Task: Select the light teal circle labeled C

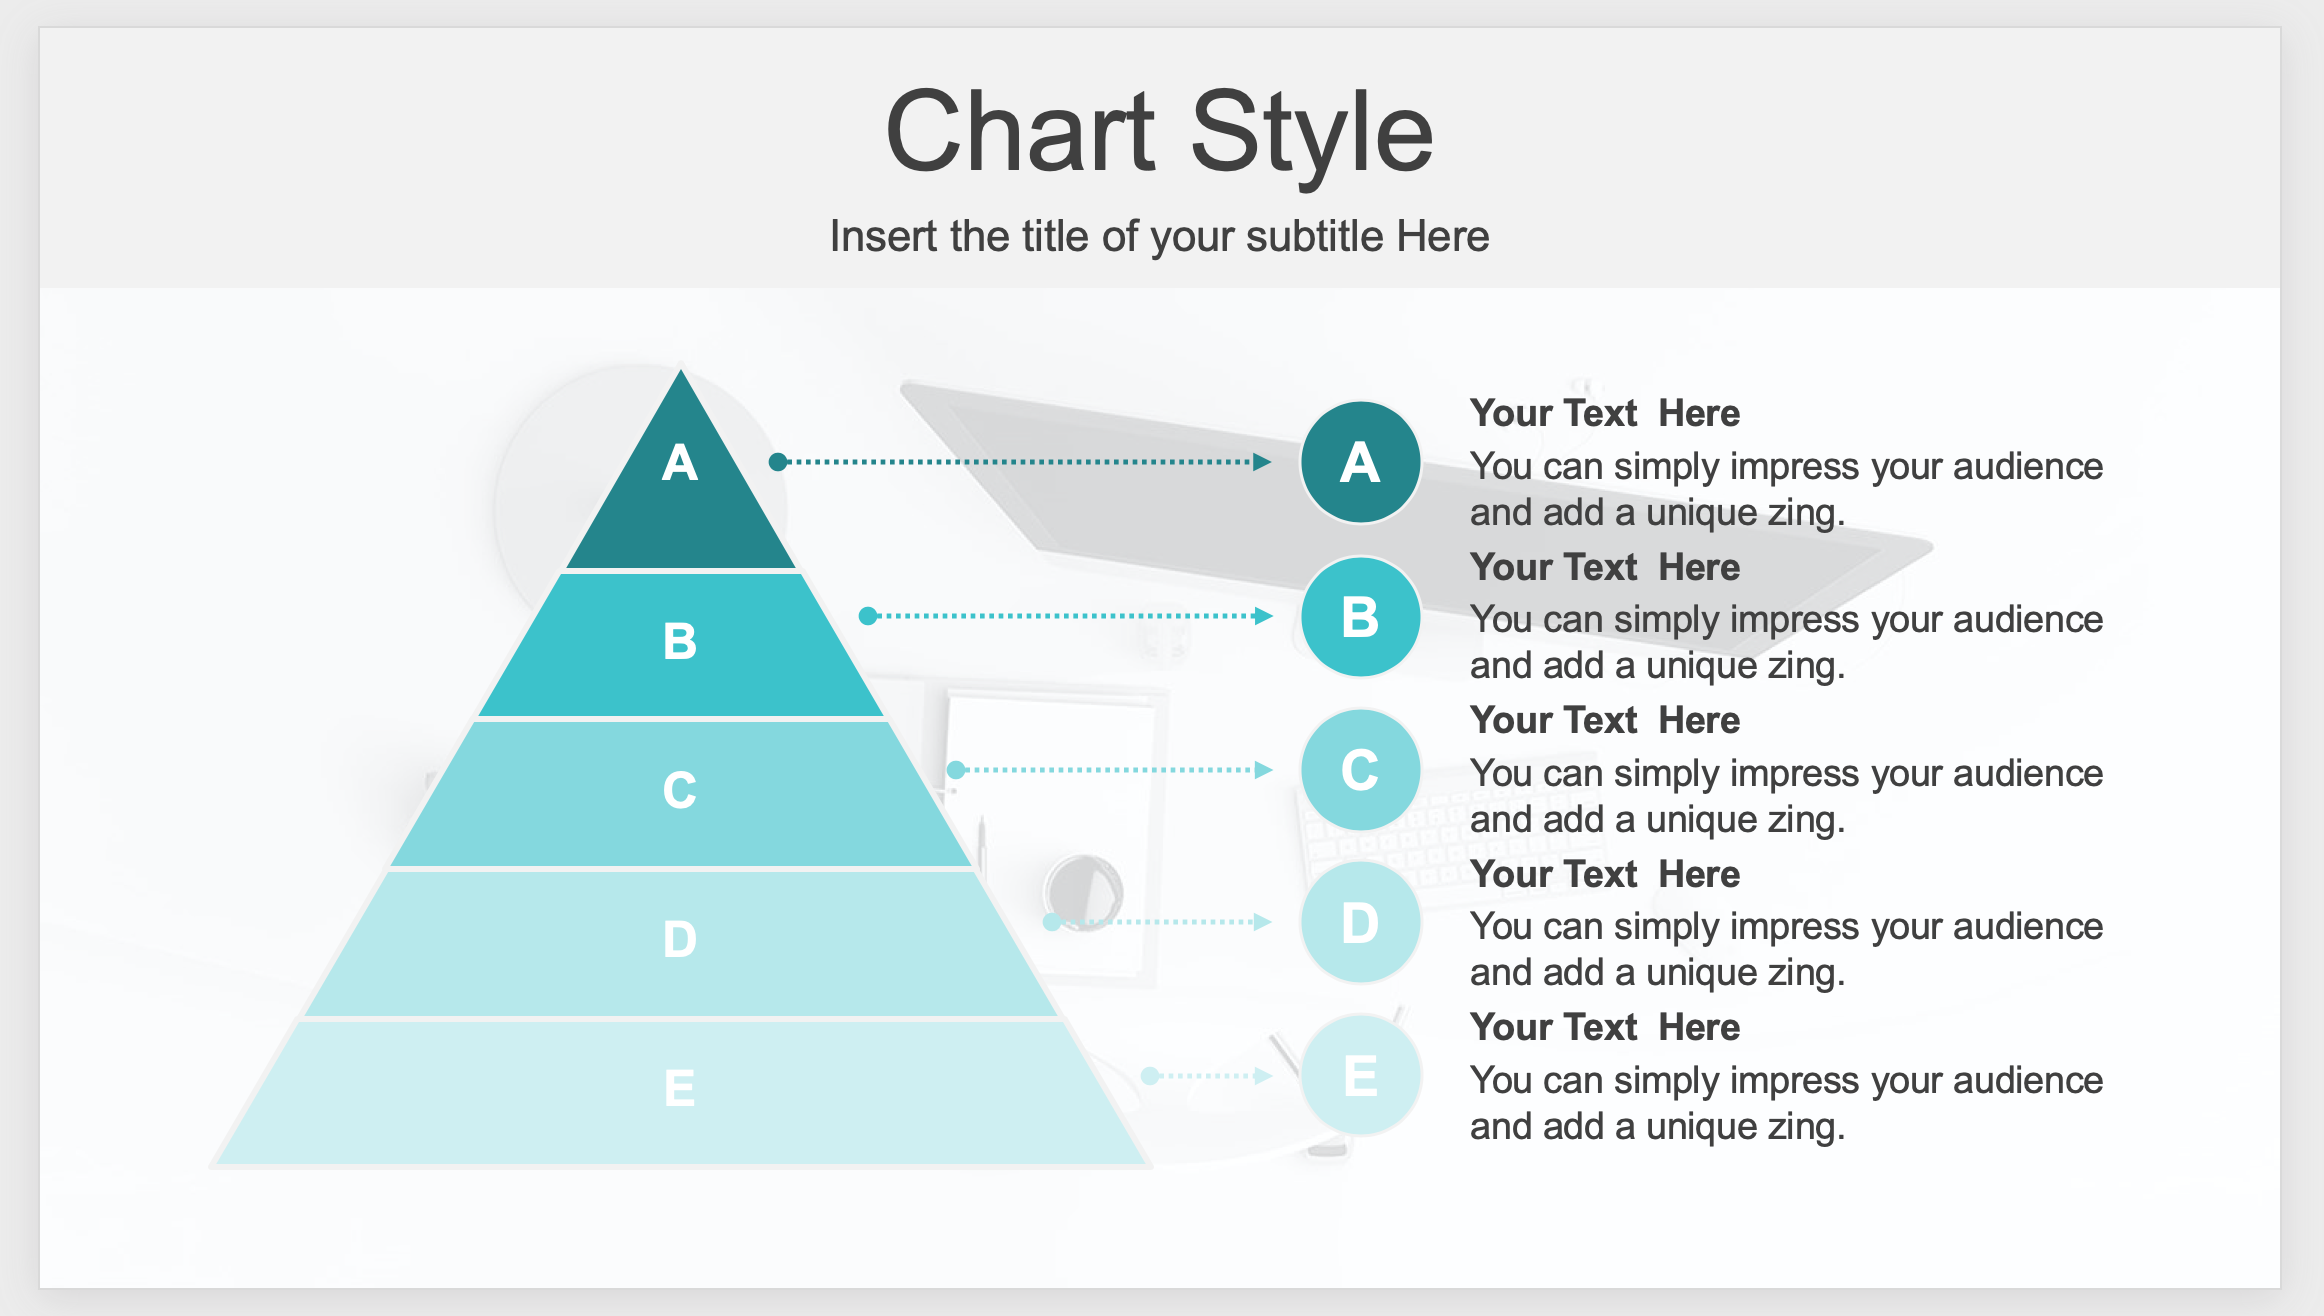Action: pos(1360,770)
